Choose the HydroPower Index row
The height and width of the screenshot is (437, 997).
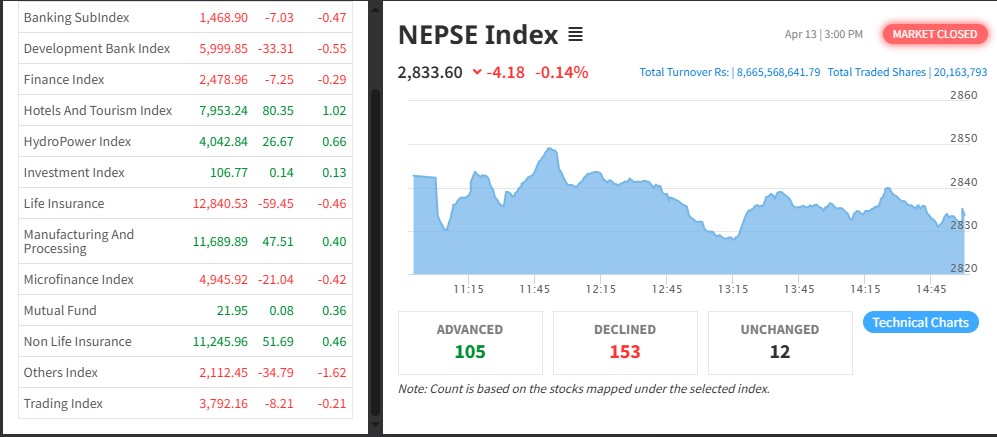coord(77,142)
